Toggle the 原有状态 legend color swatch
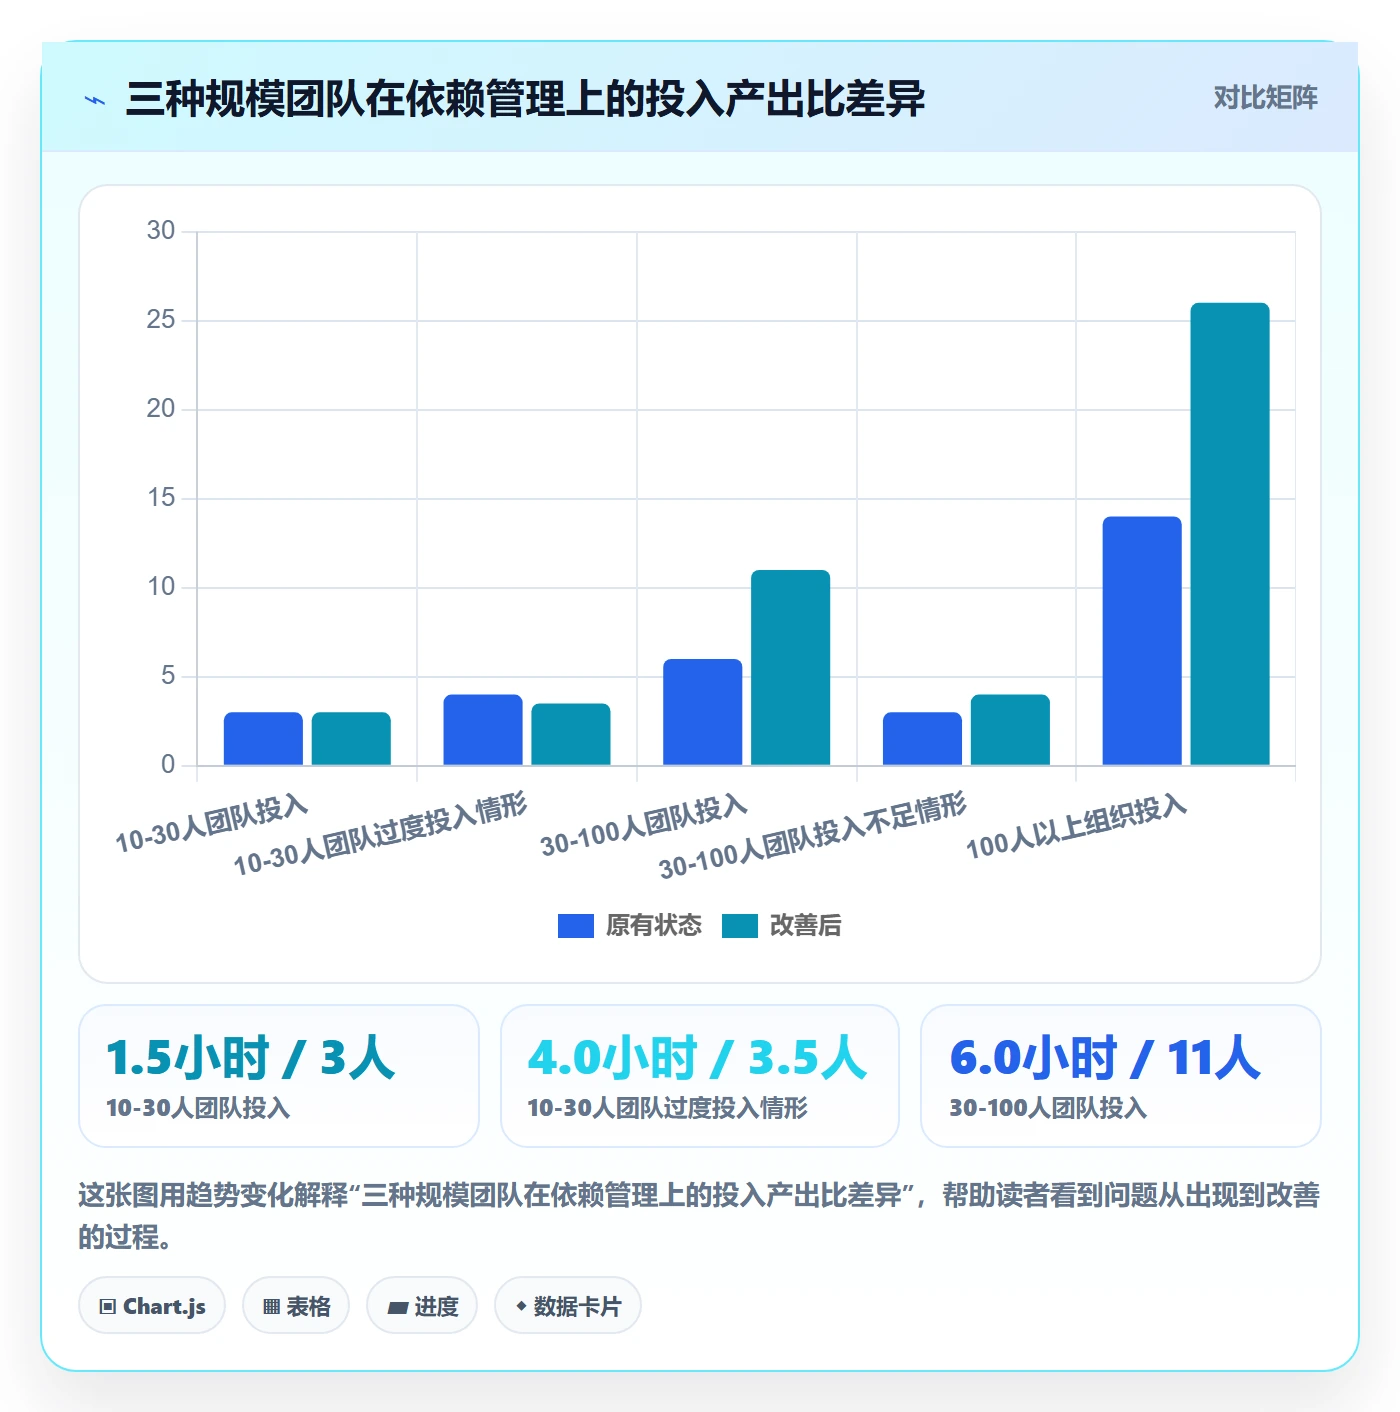This screenshot has height=1412, width=1400. coord(575,926)
